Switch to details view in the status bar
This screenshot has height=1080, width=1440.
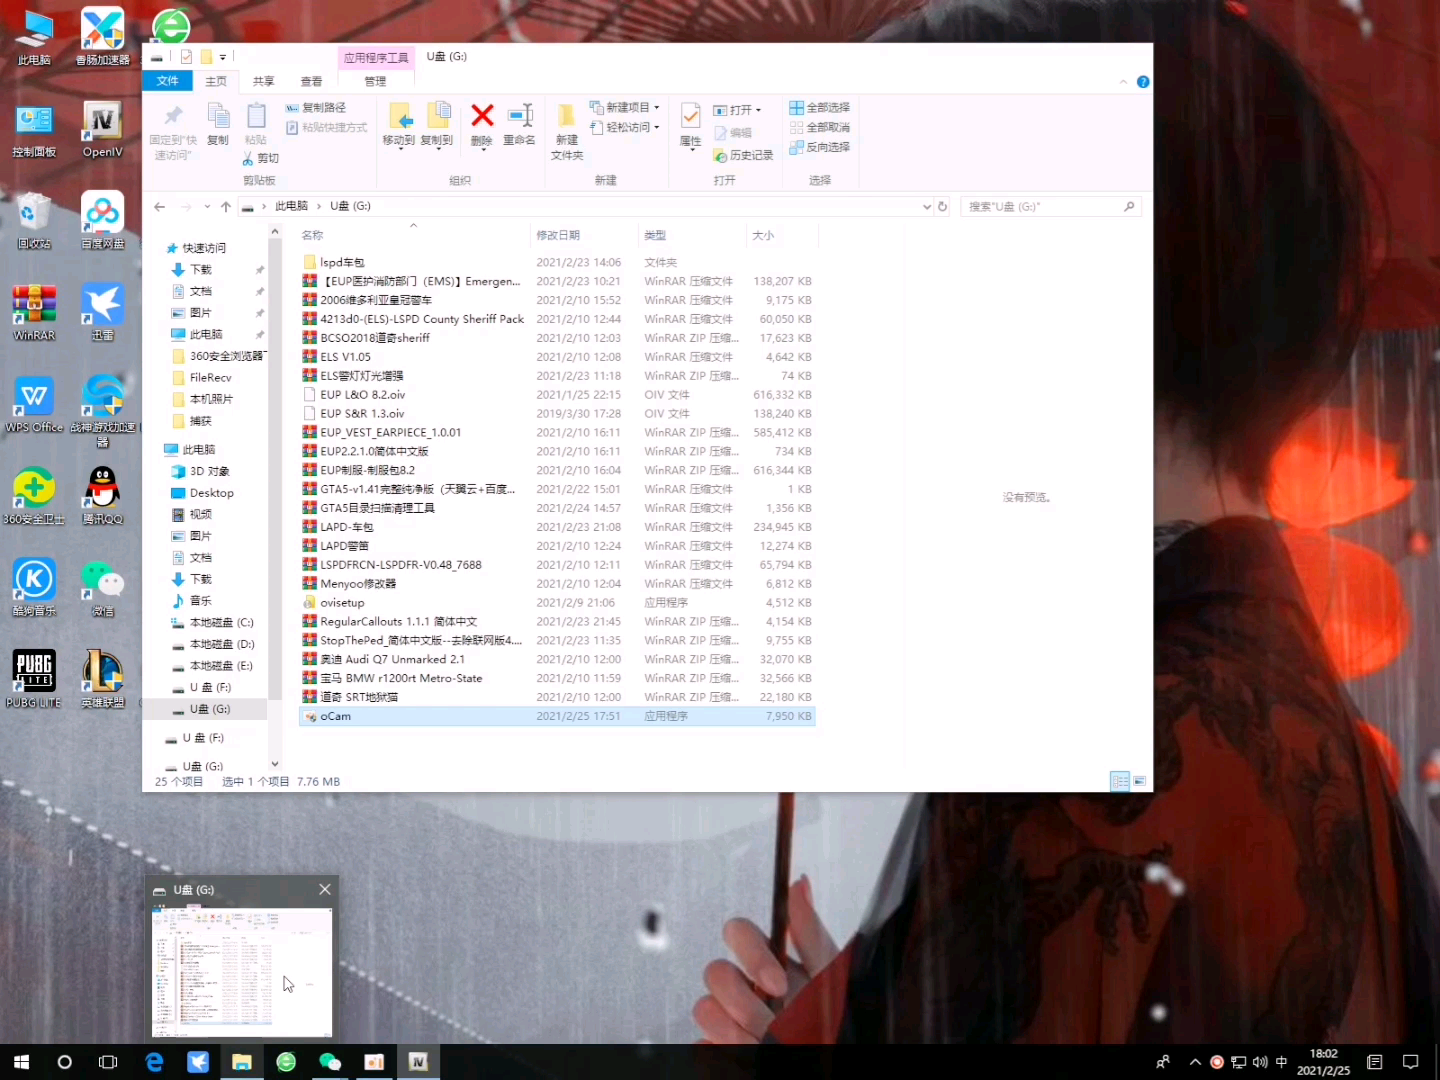click(x=1120, y=782)
